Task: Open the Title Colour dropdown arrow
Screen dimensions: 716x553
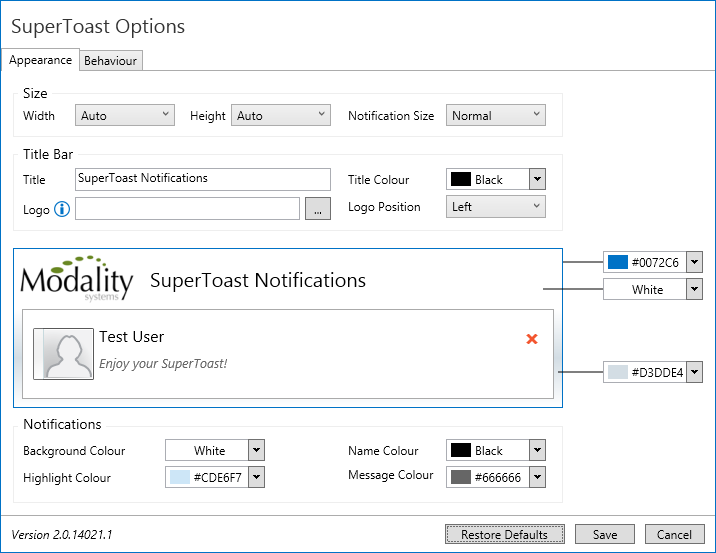Action: (x=537, y=179)
